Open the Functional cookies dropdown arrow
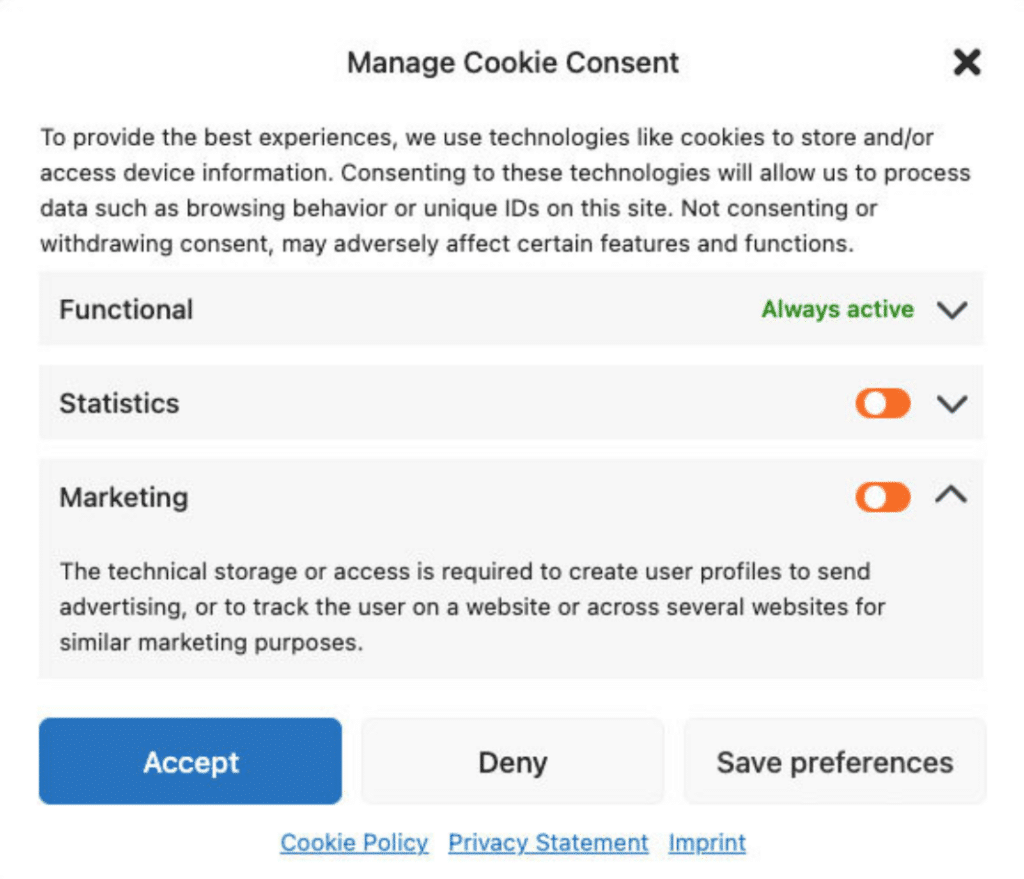Image resolution: width=1024 pixels, height=879 pixels. click(x=952, y=310)
